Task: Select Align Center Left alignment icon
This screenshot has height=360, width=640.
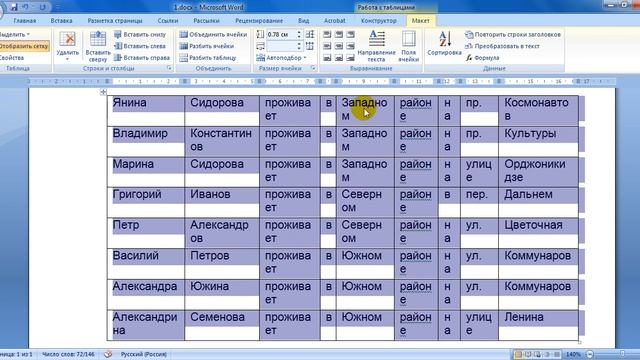Action: [x=327, y=46]
